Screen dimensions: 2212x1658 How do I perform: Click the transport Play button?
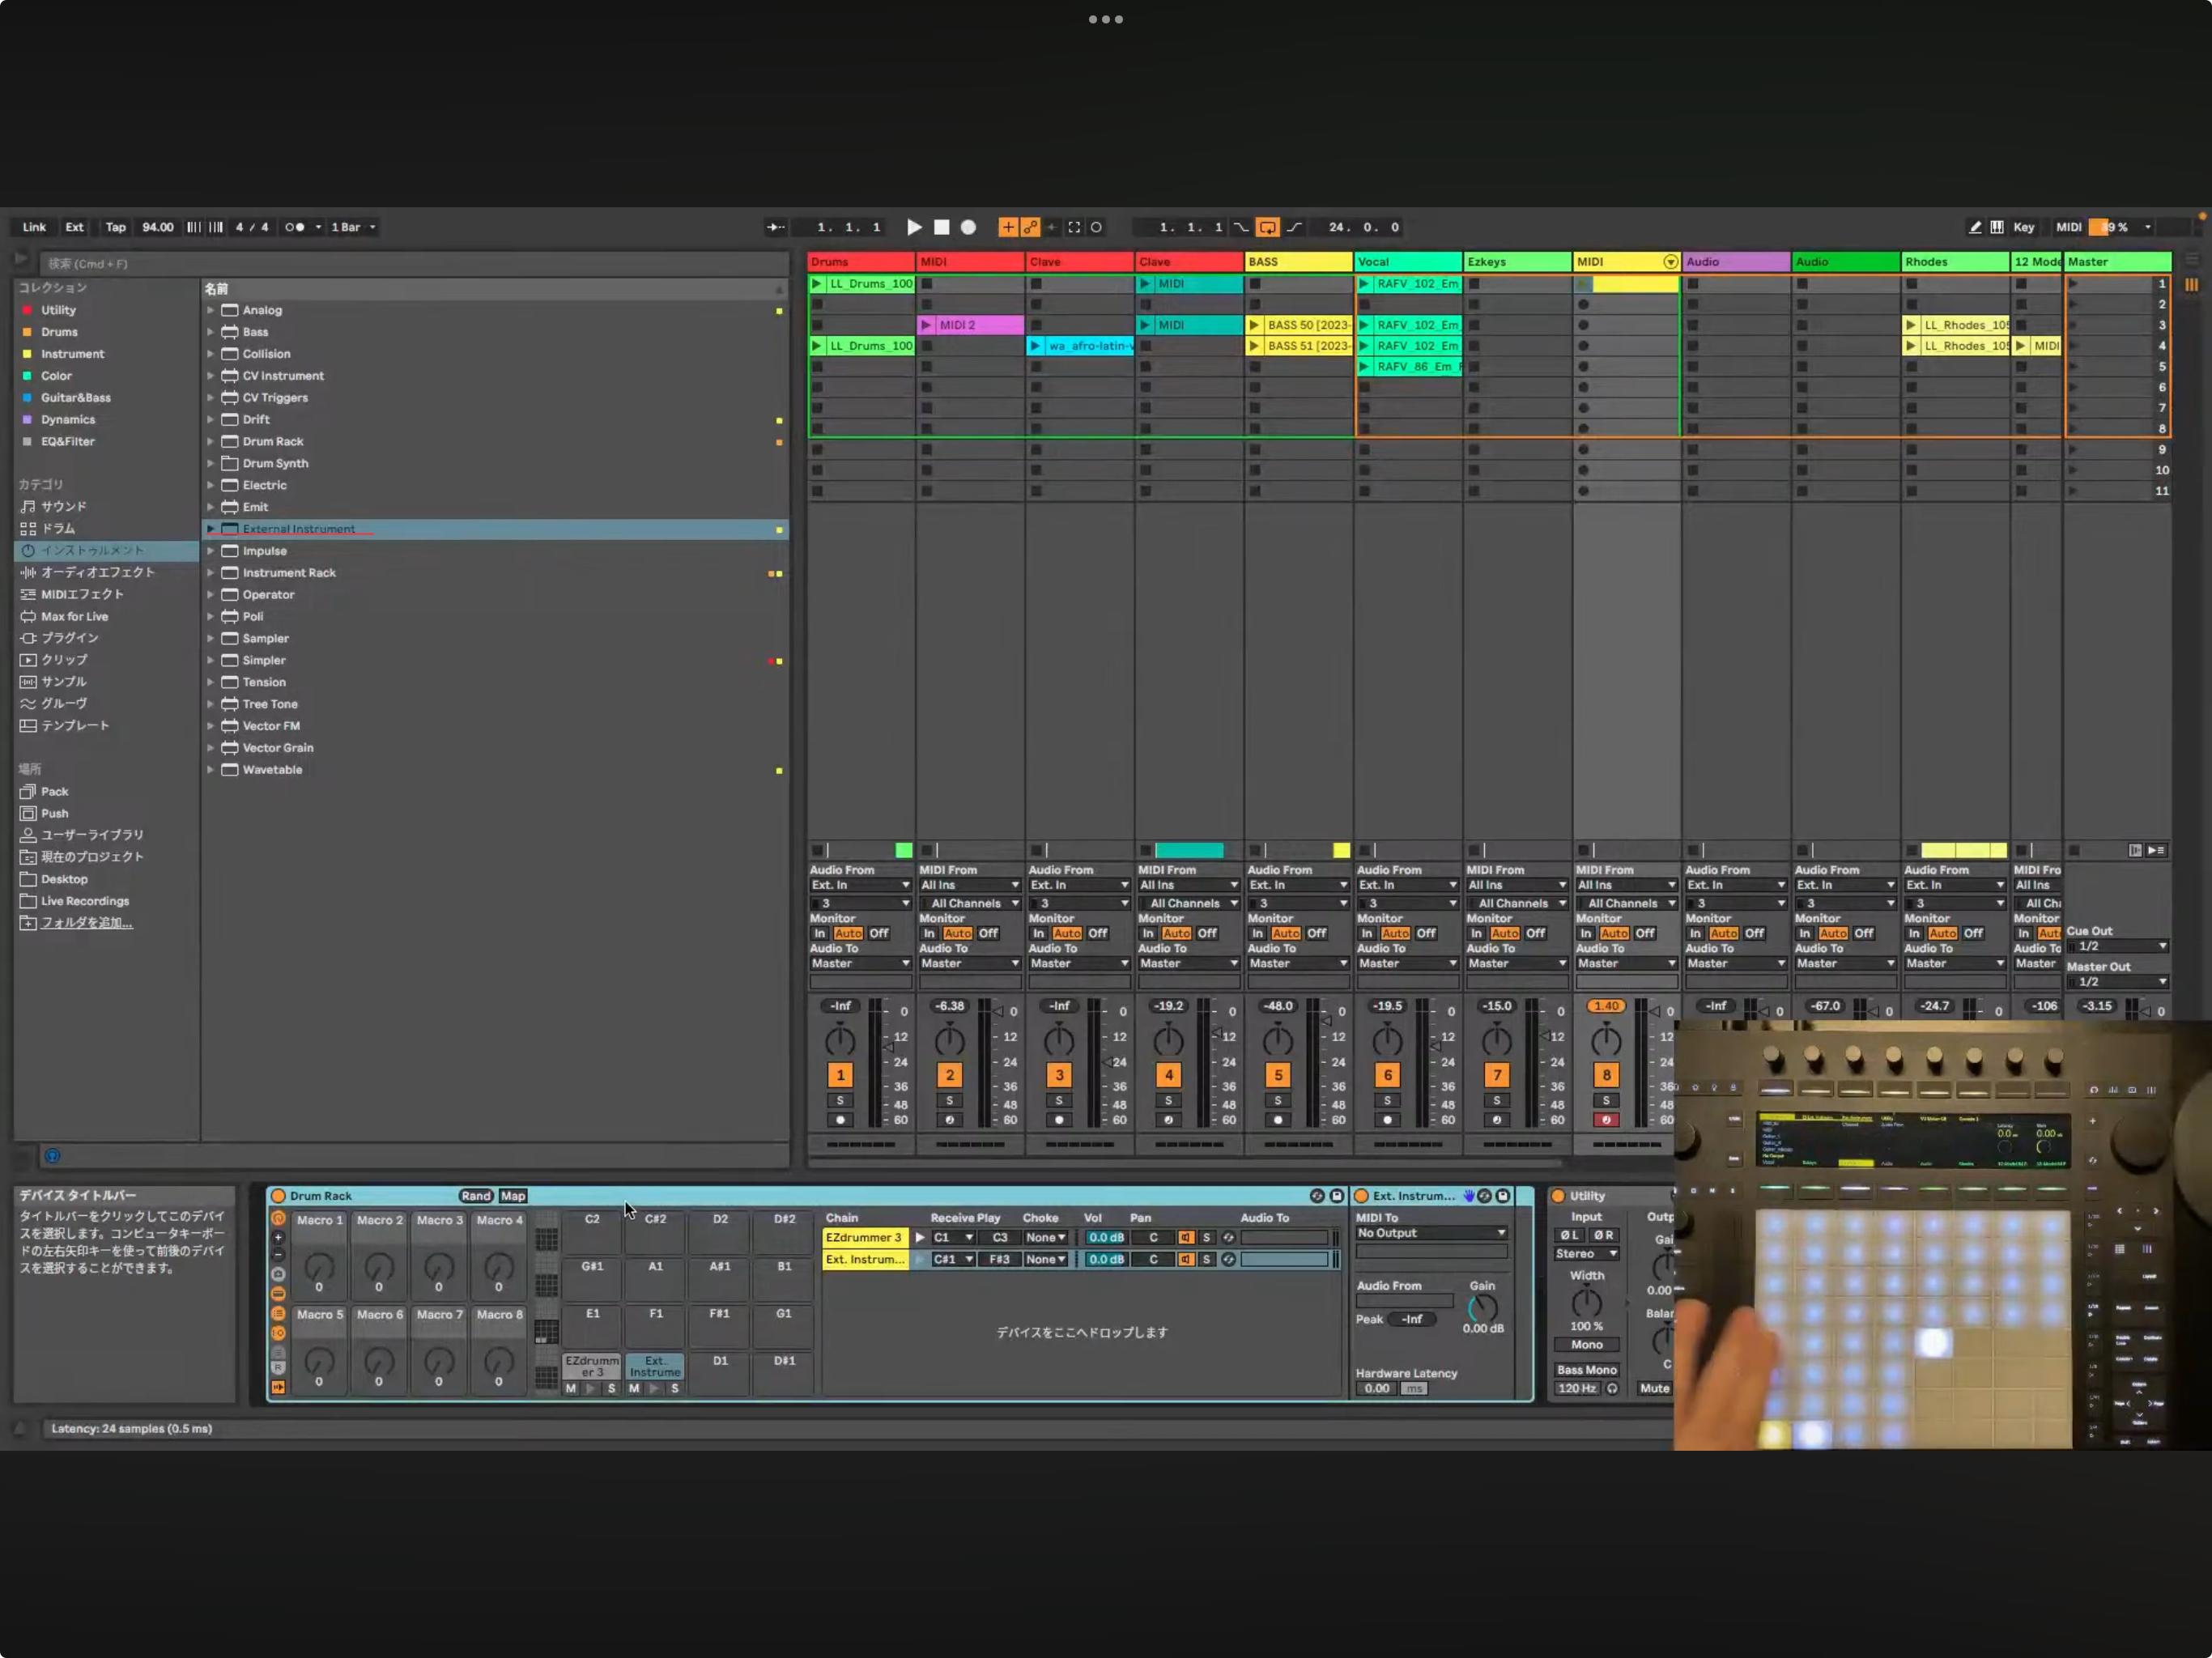pyautogui.click(x=913, y=227)
